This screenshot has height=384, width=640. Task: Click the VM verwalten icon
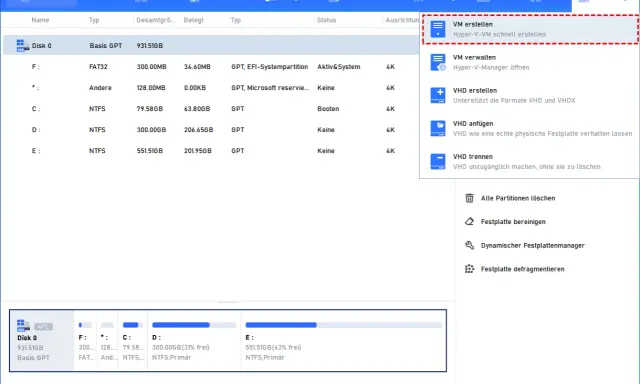coord(438,62)
